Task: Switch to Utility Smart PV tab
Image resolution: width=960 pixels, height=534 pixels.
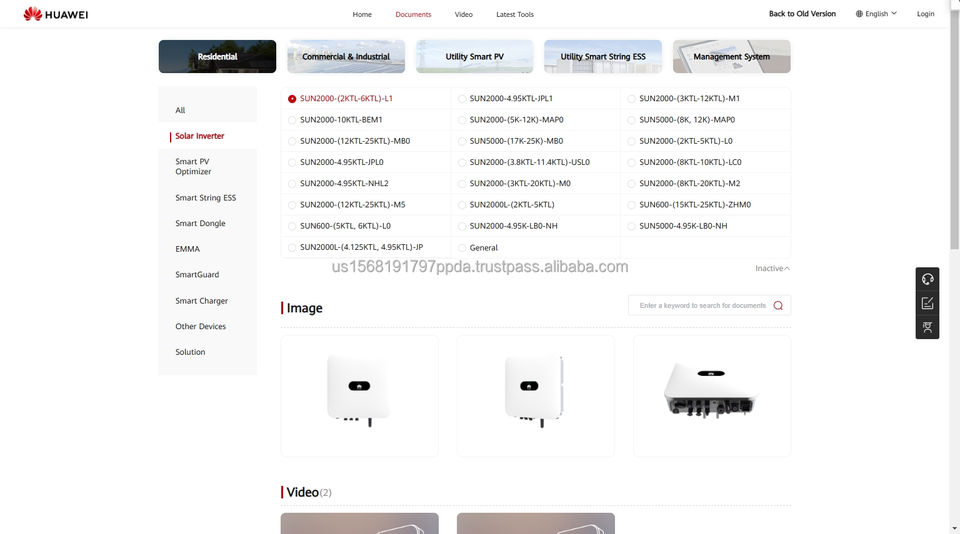Action: coord(474,56)
